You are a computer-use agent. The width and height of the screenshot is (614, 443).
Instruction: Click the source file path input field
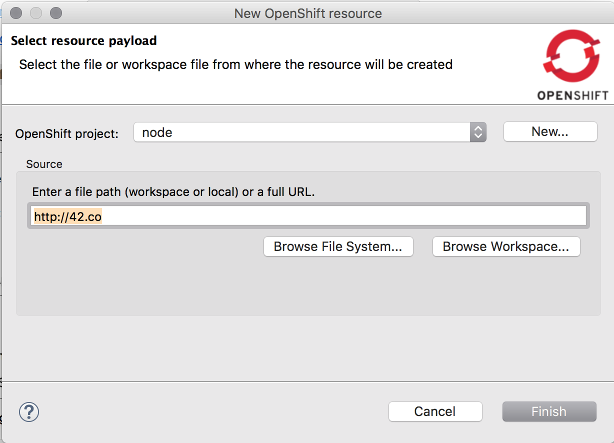click(308, 216)
